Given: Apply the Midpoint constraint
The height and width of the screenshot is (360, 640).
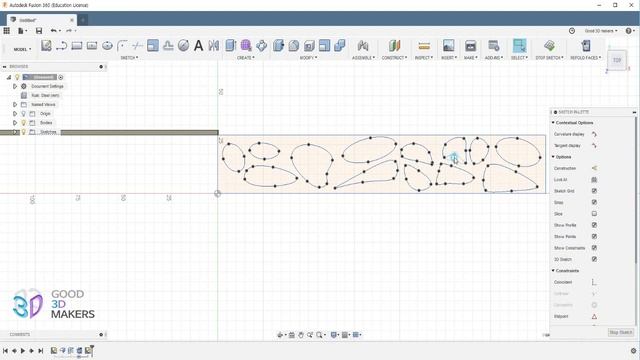Looking at the screenshot, I should (x=594, y=316).
